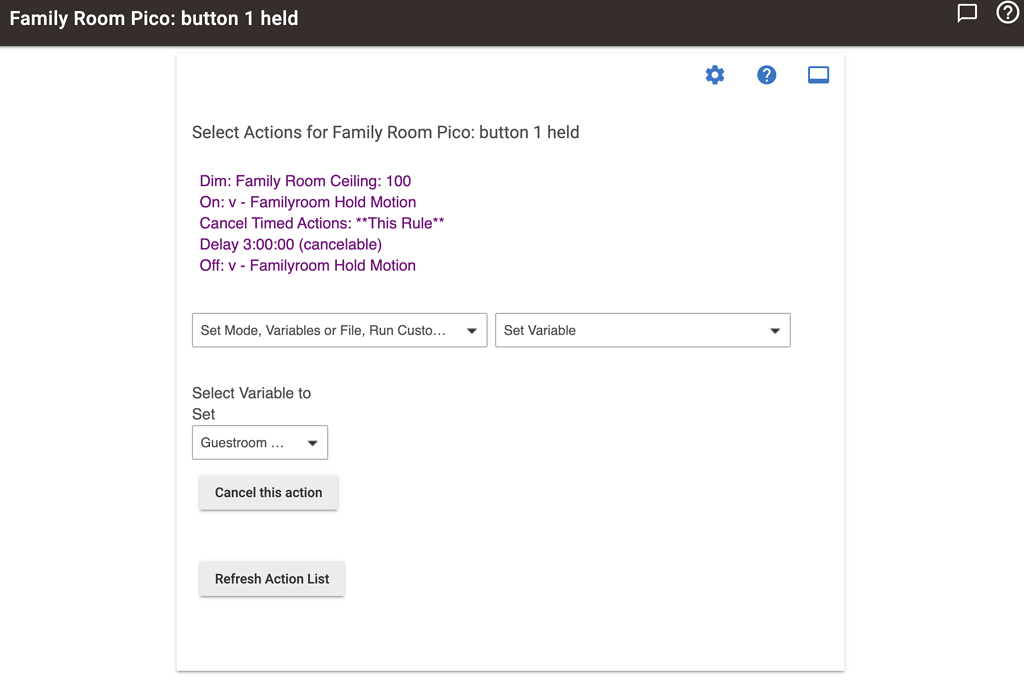Click the 'Off: v - Familyroom Hold Motion' action
Image resolution: width=1024 pixels, height=690 pixels.
(x=307, y=265)
